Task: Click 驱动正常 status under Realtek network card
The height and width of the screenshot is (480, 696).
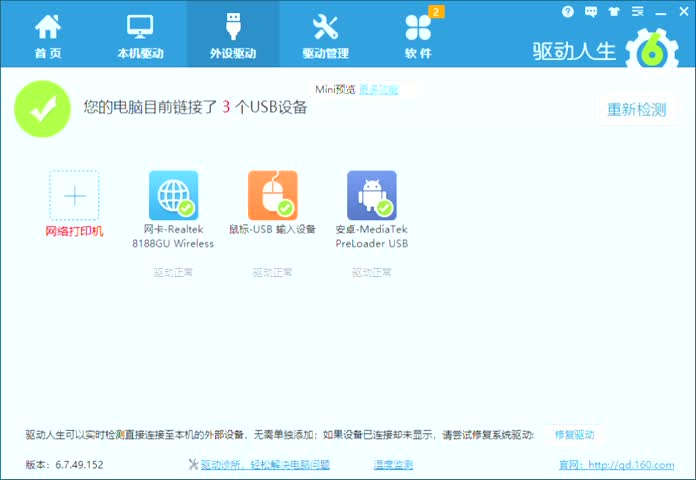Action: [173, 272]
